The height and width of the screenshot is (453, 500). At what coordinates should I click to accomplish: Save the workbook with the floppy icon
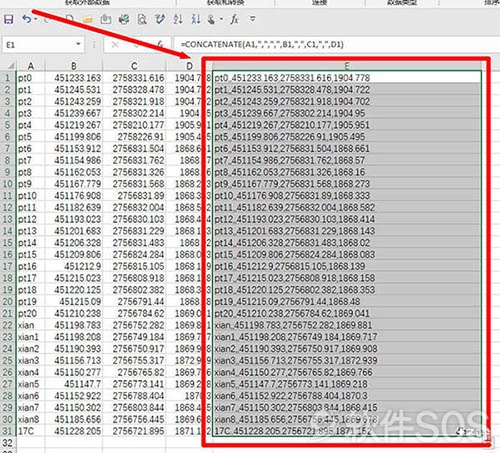click(8, 19)
